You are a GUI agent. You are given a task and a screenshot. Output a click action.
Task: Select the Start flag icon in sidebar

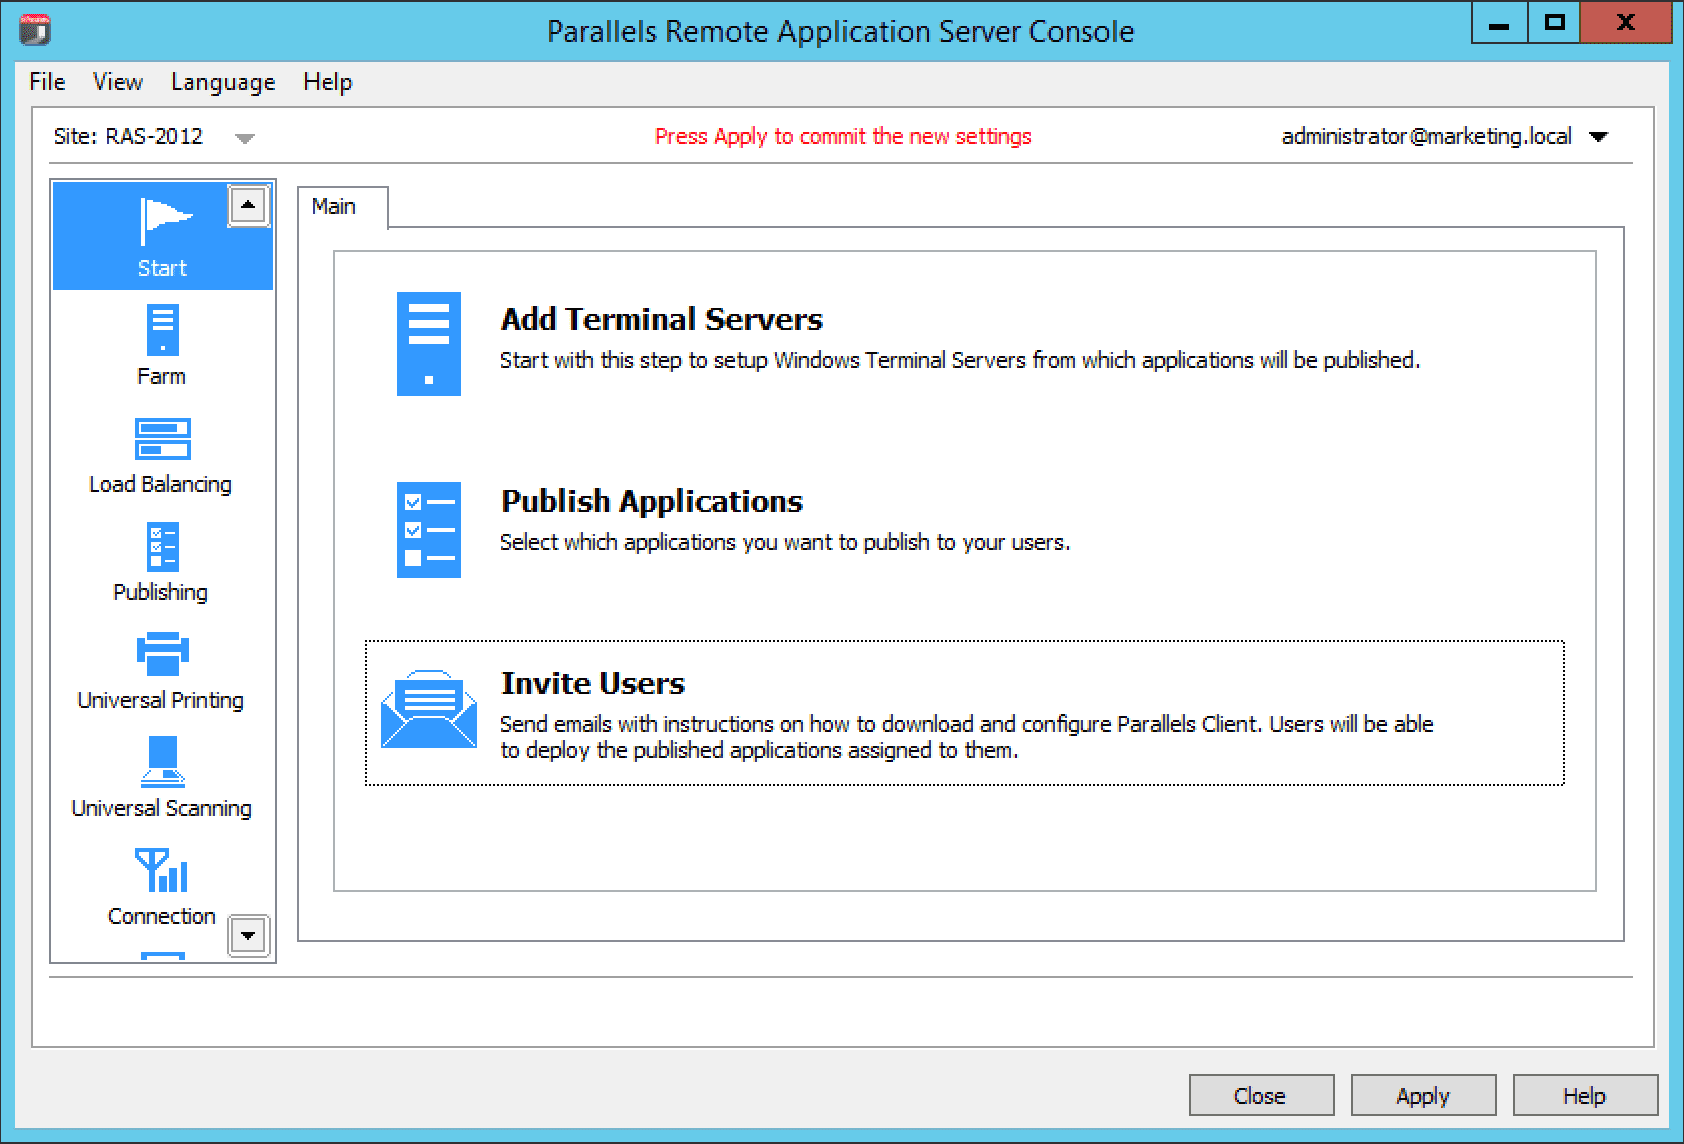pos(164,221)
